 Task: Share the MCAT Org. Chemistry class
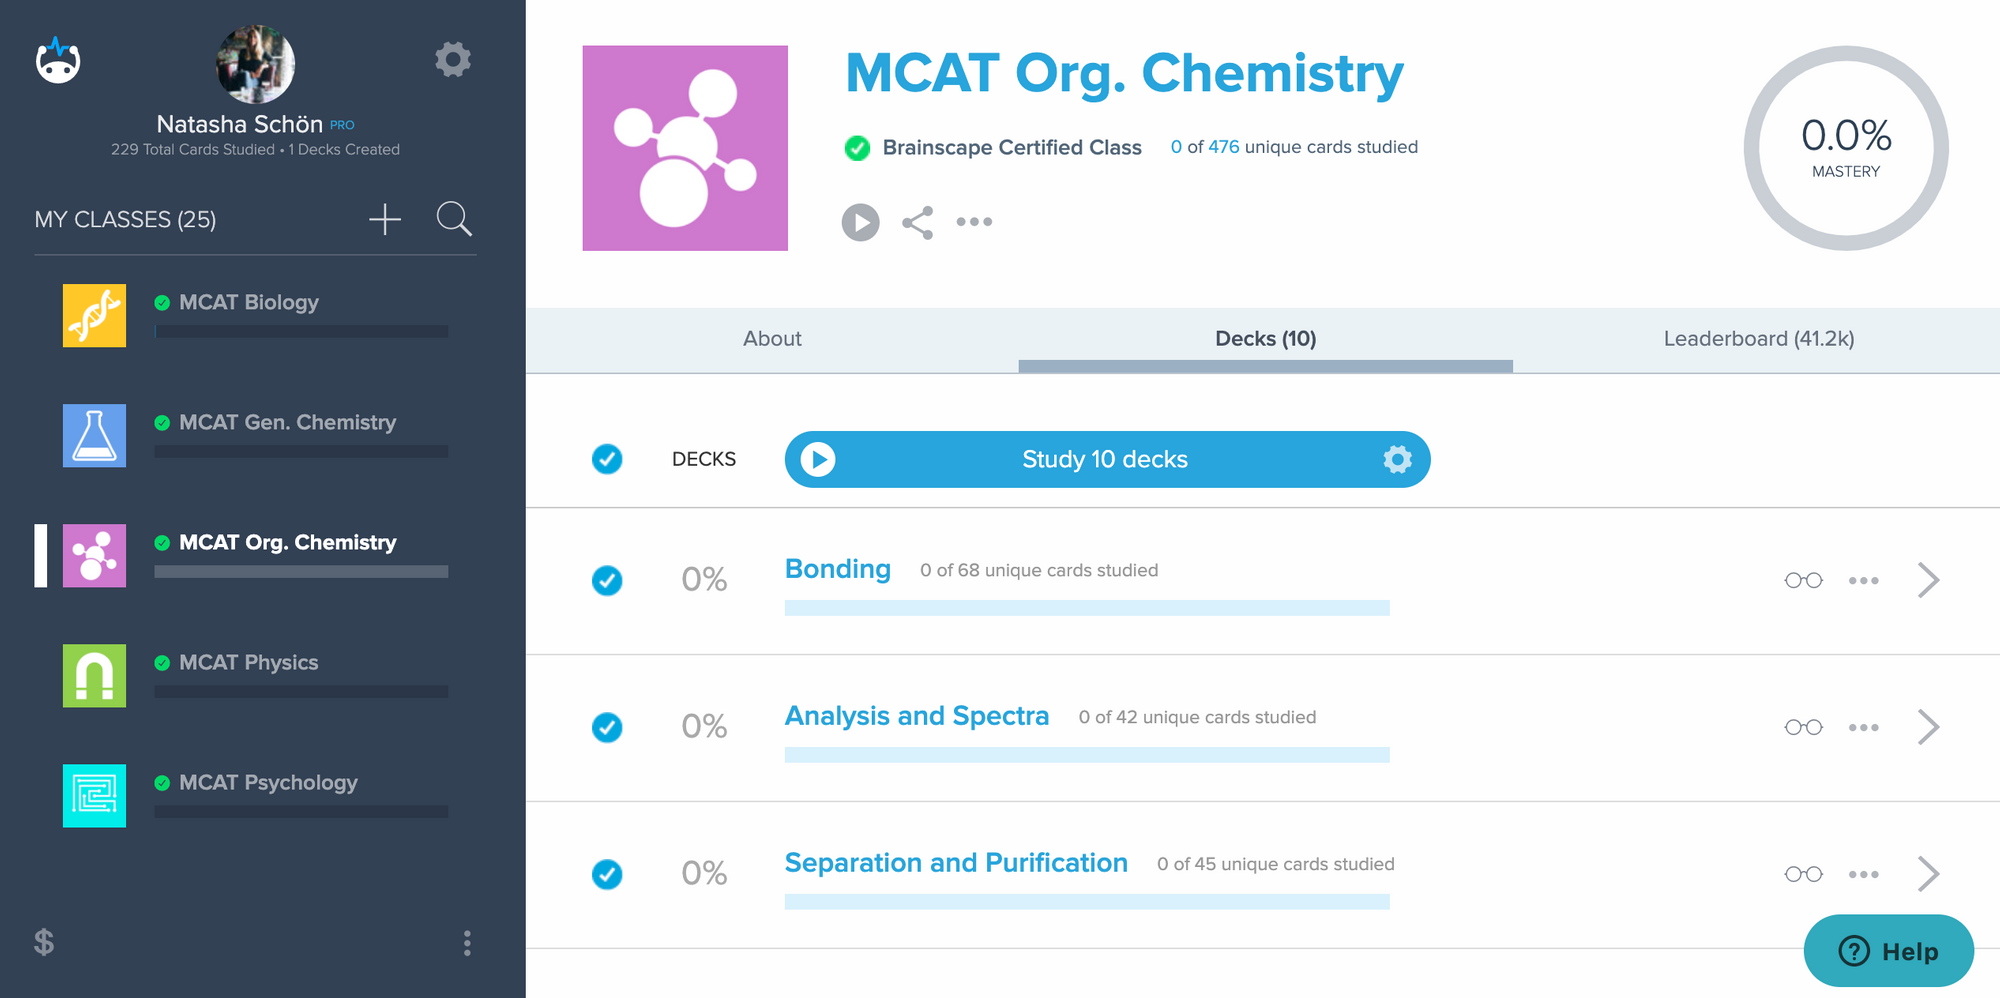coord(917,222)
